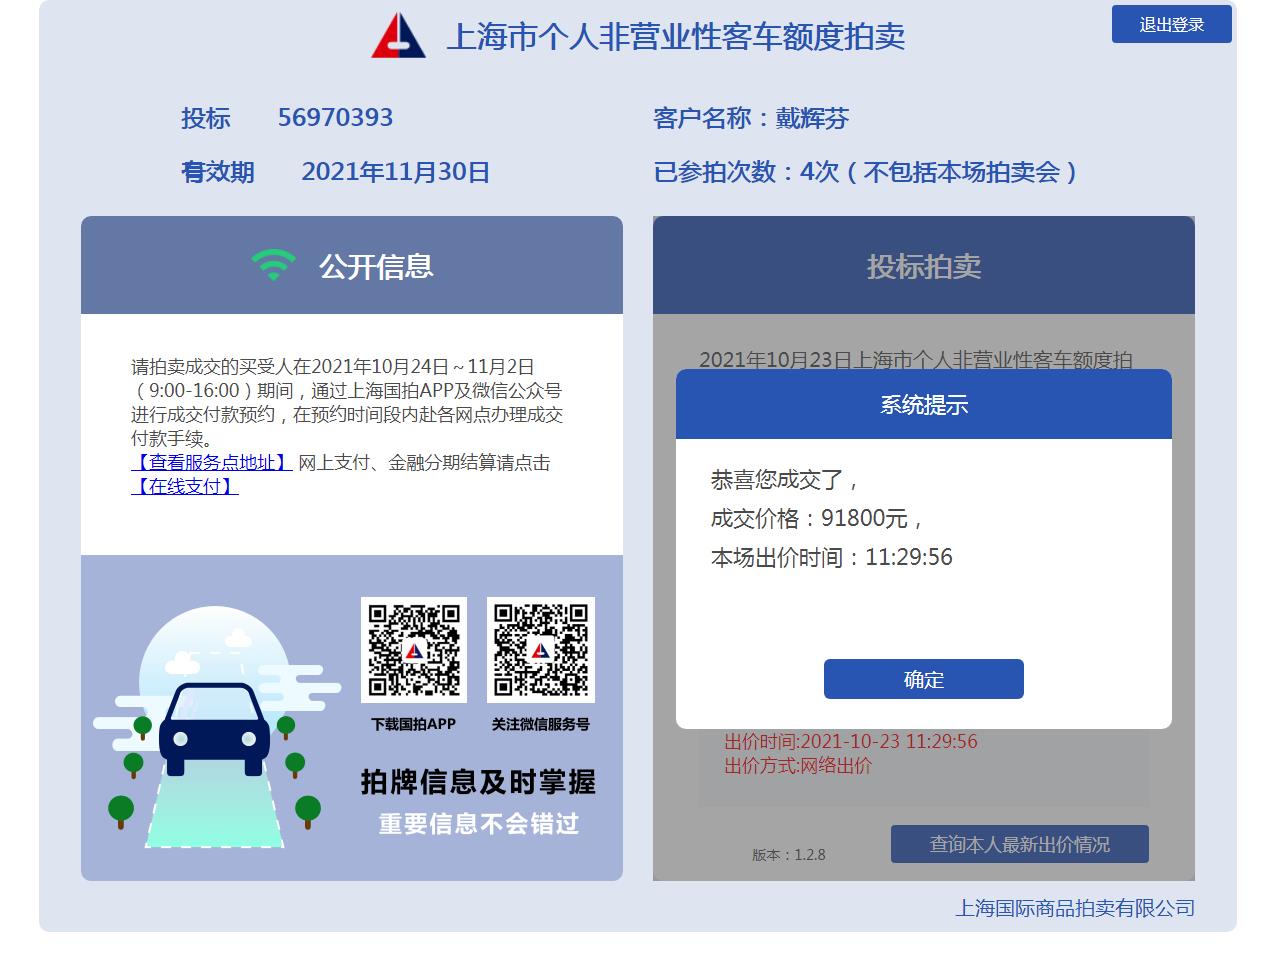This screenshot has height=962, width=1276.
Task: Click the 客户名称：戴辉芬 text
Action: click(x=751, y=118)
